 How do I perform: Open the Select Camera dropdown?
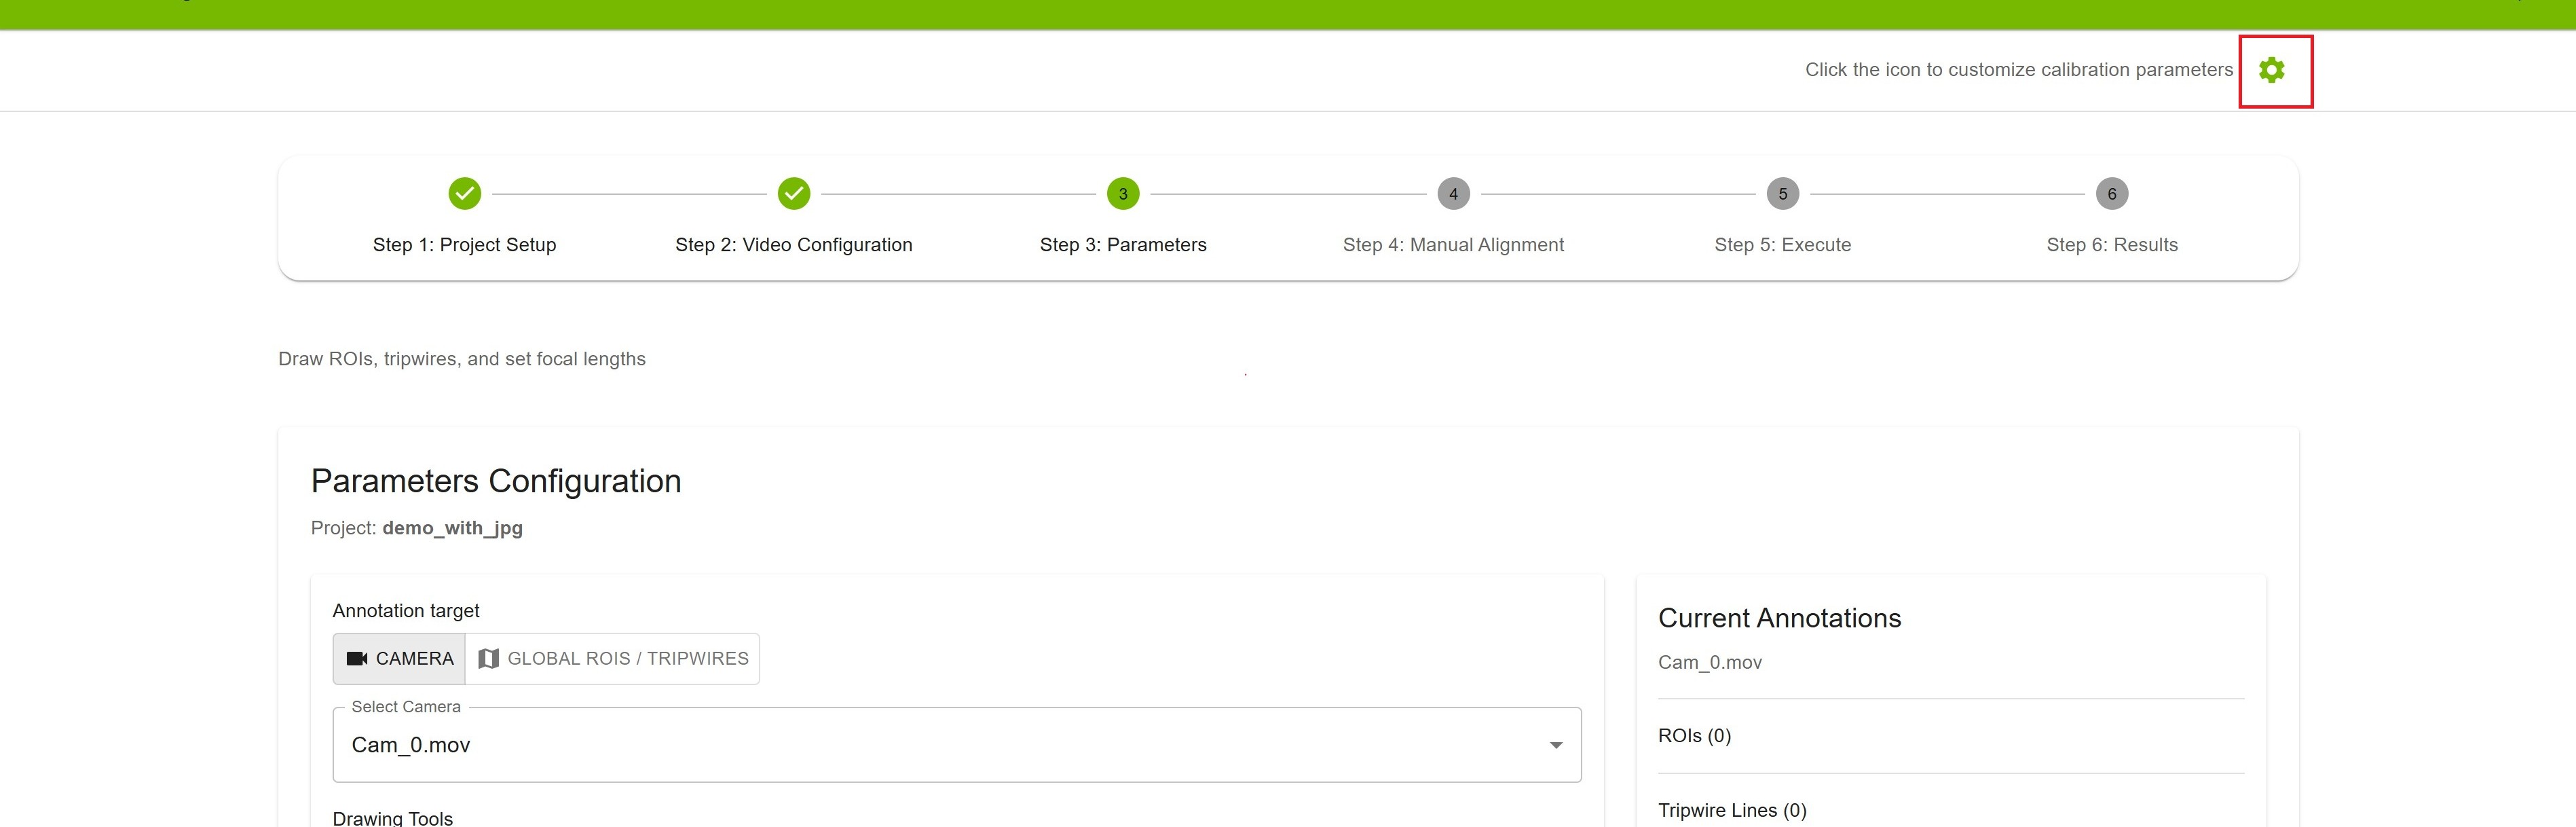point(957,745)
